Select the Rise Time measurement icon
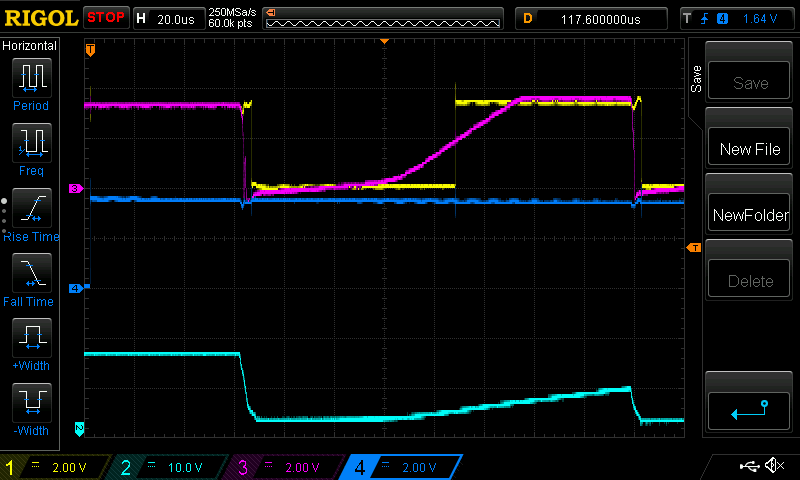Image resolution: width=800 pixels, height=480 pixels. pos(32,208)
